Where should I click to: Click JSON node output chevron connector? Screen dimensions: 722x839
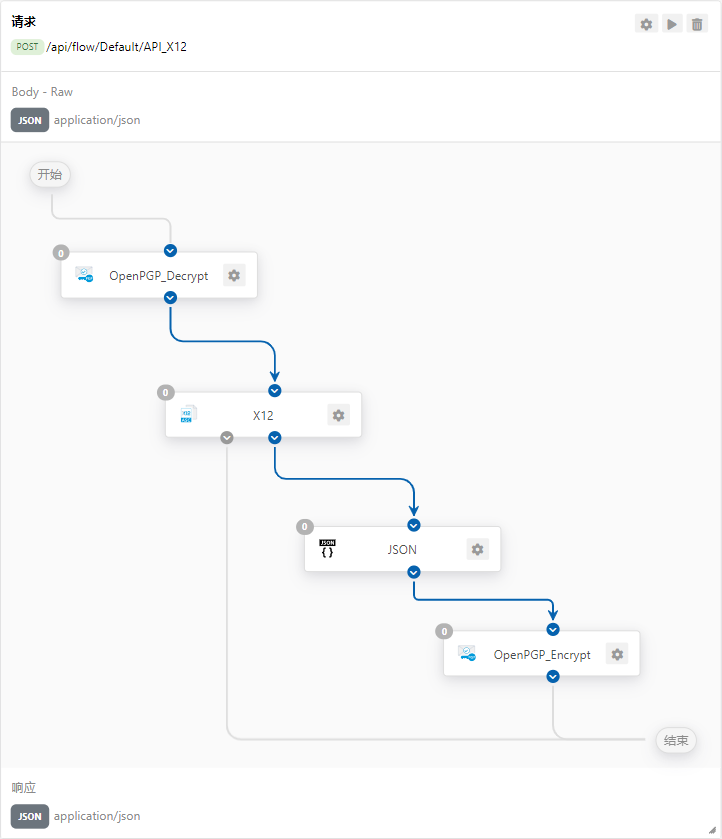click(414, 572)
